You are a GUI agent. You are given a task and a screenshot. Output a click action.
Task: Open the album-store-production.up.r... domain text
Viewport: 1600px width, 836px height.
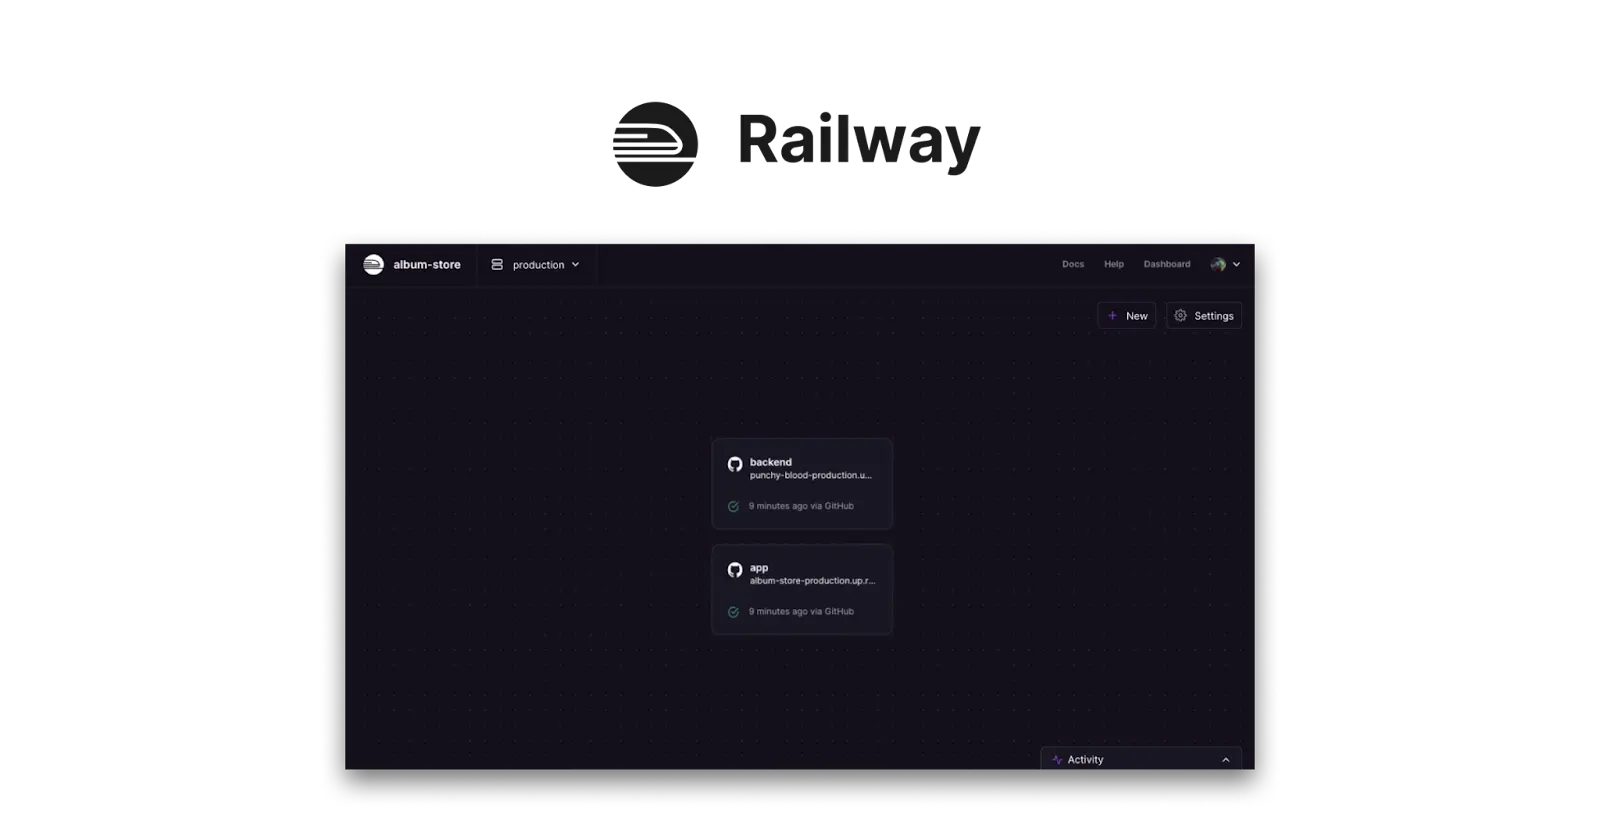[812, 581]
